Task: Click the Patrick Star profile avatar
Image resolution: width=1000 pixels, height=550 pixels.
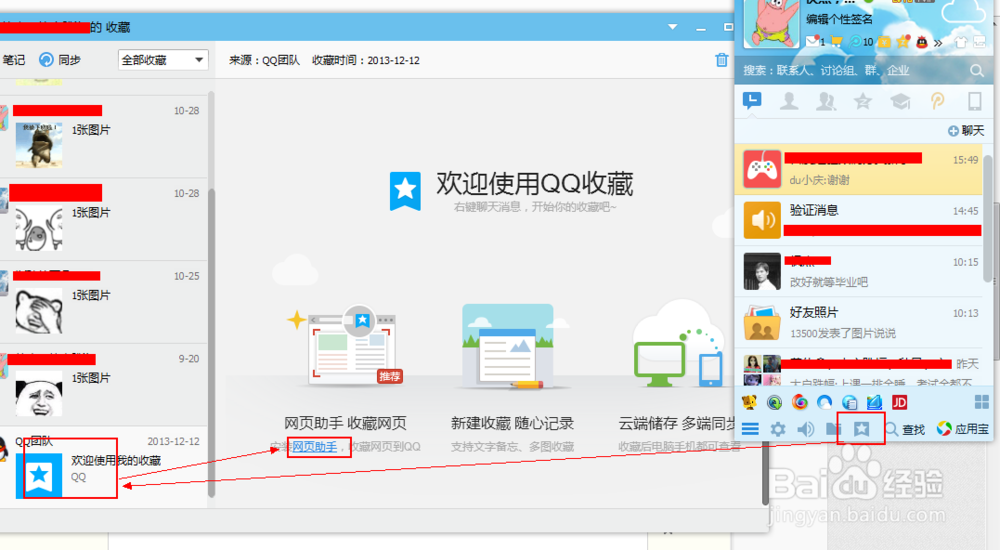Action: point(772,23)
